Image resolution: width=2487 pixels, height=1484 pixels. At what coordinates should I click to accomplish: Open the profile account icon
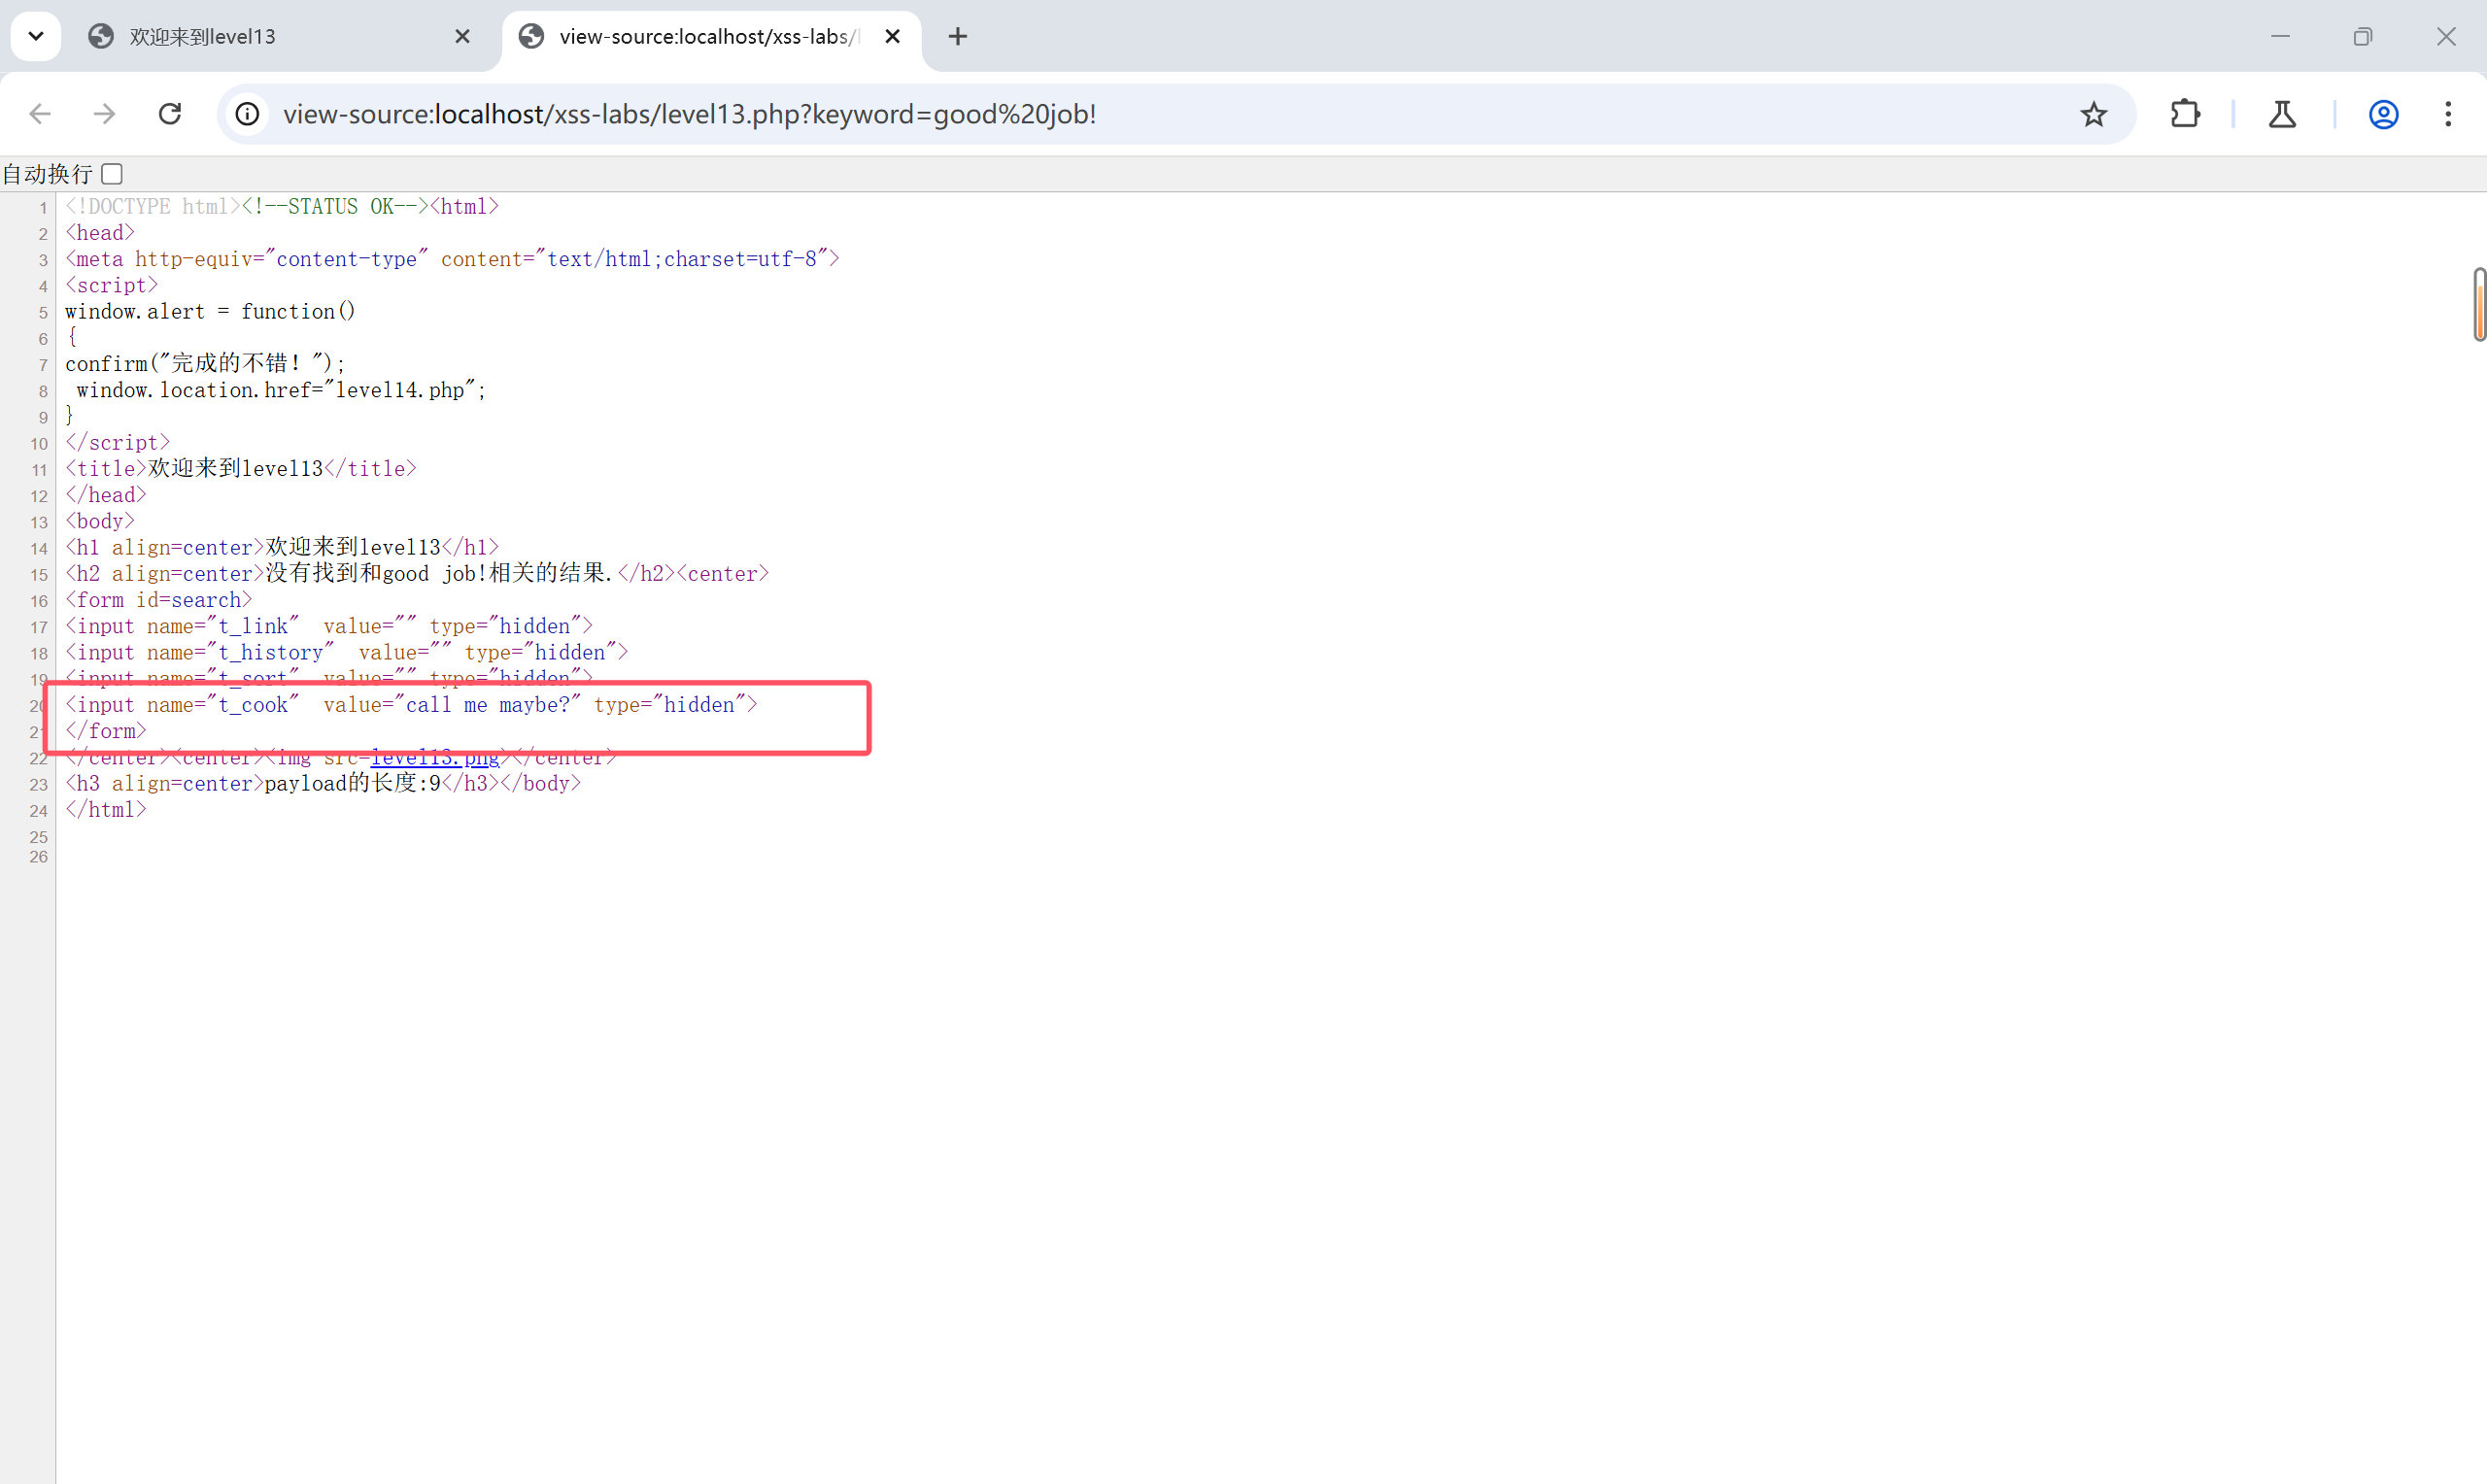pos(2383,114)
